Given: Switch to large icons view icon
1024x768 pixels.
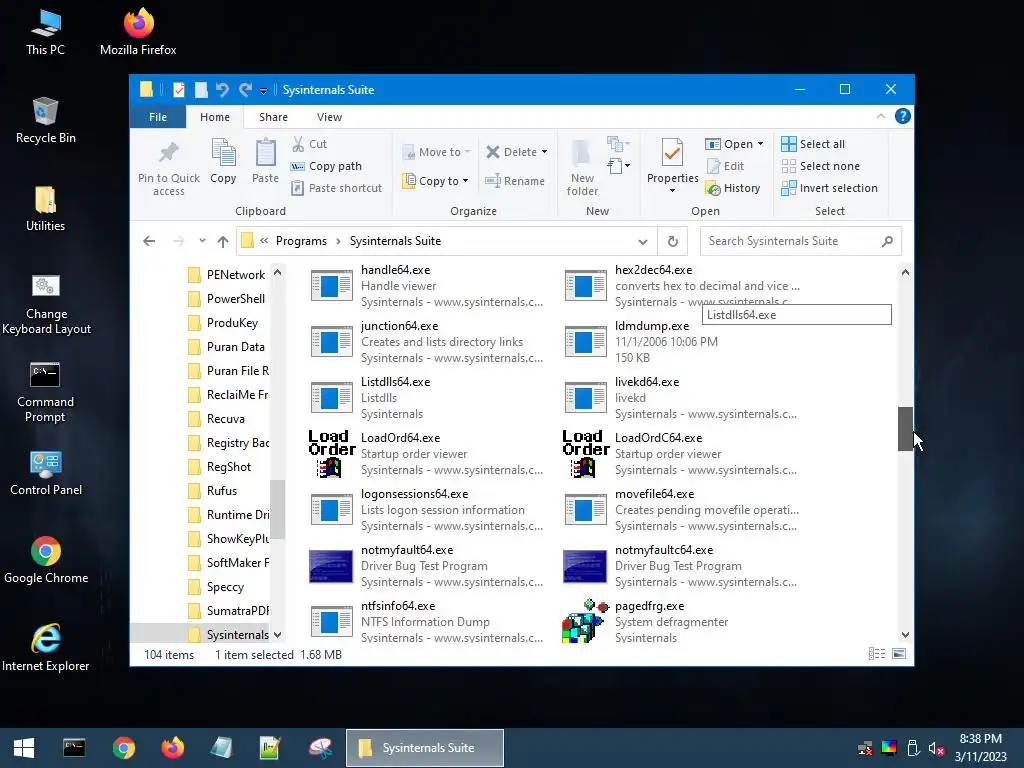Looking at the screenshot, I should tap(899, 654).
